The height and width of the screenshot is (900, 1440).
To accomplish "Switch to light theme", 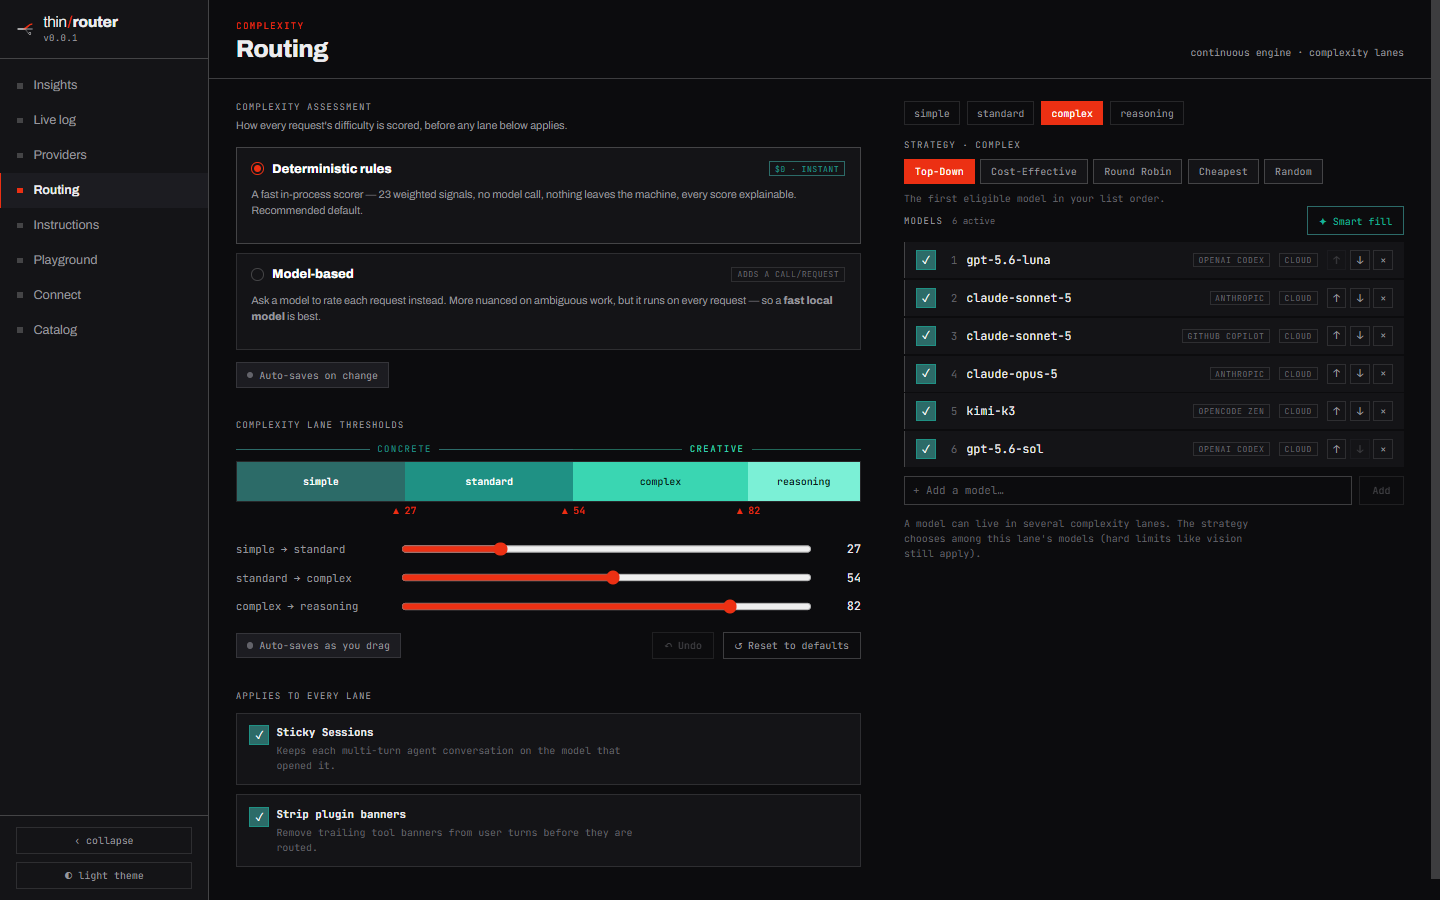I will [104, 875].
